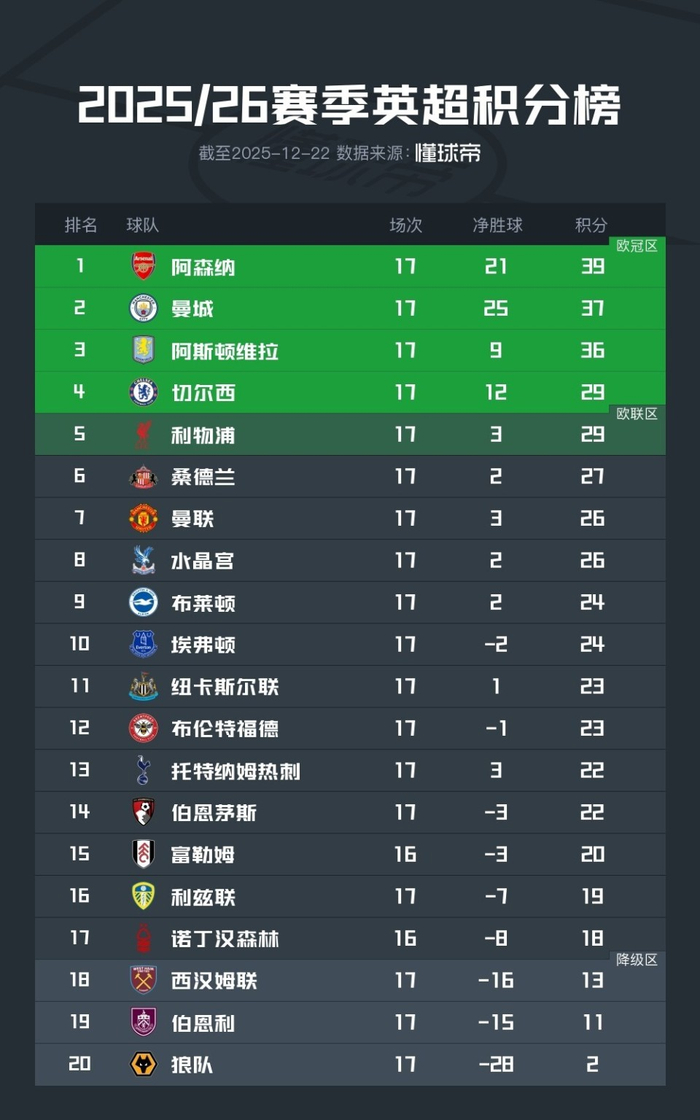Viewport: 700px width, 1120px height.
Task: Click the Brighton club crest
Action: 143,602
